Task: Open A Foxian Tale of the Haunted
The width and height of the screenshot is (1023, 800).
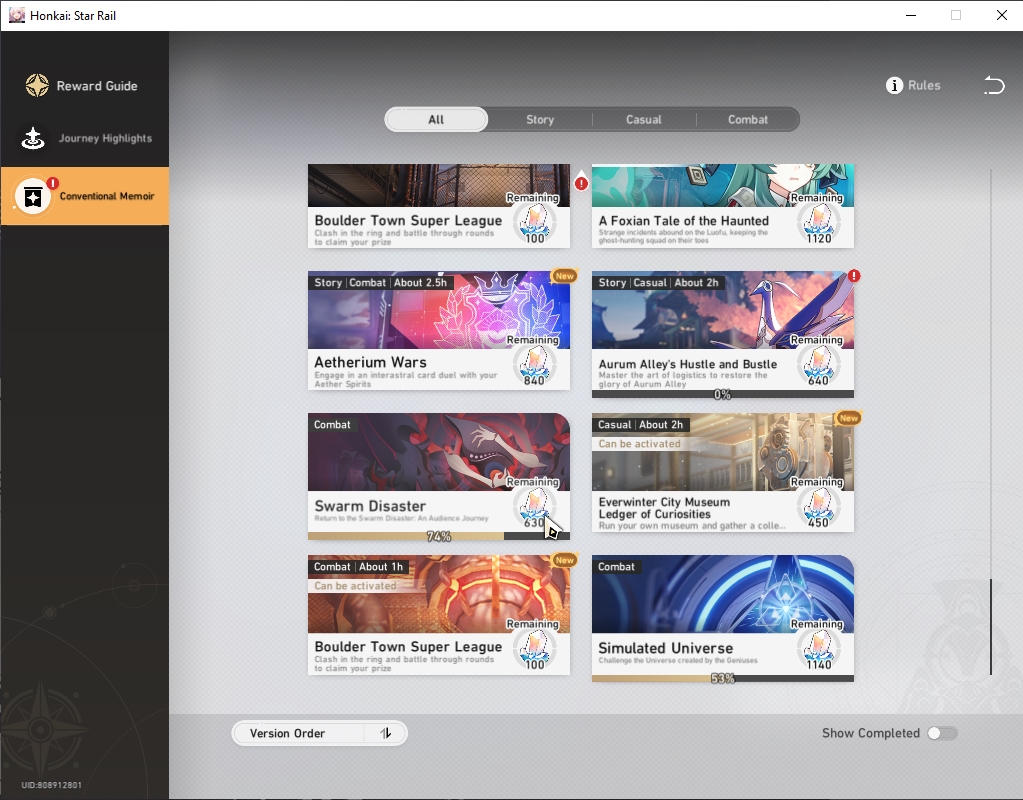Action: point(722,206)
